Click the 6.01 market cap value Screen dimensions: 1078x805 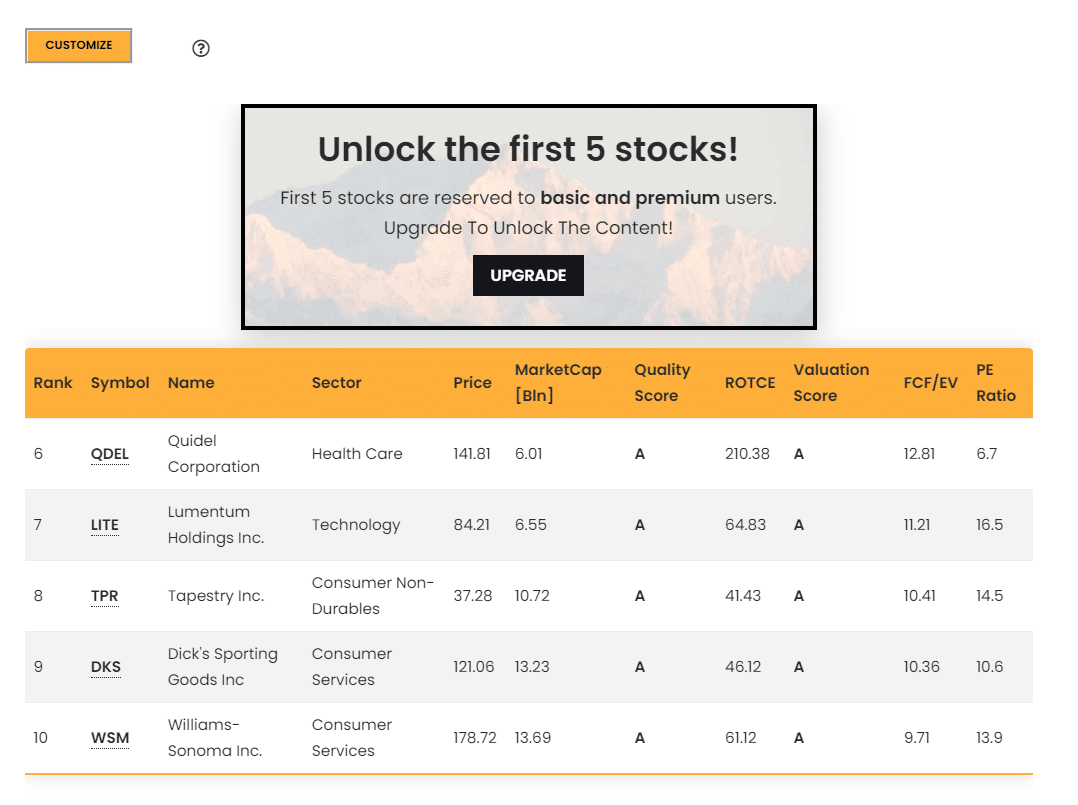[529, 454]
